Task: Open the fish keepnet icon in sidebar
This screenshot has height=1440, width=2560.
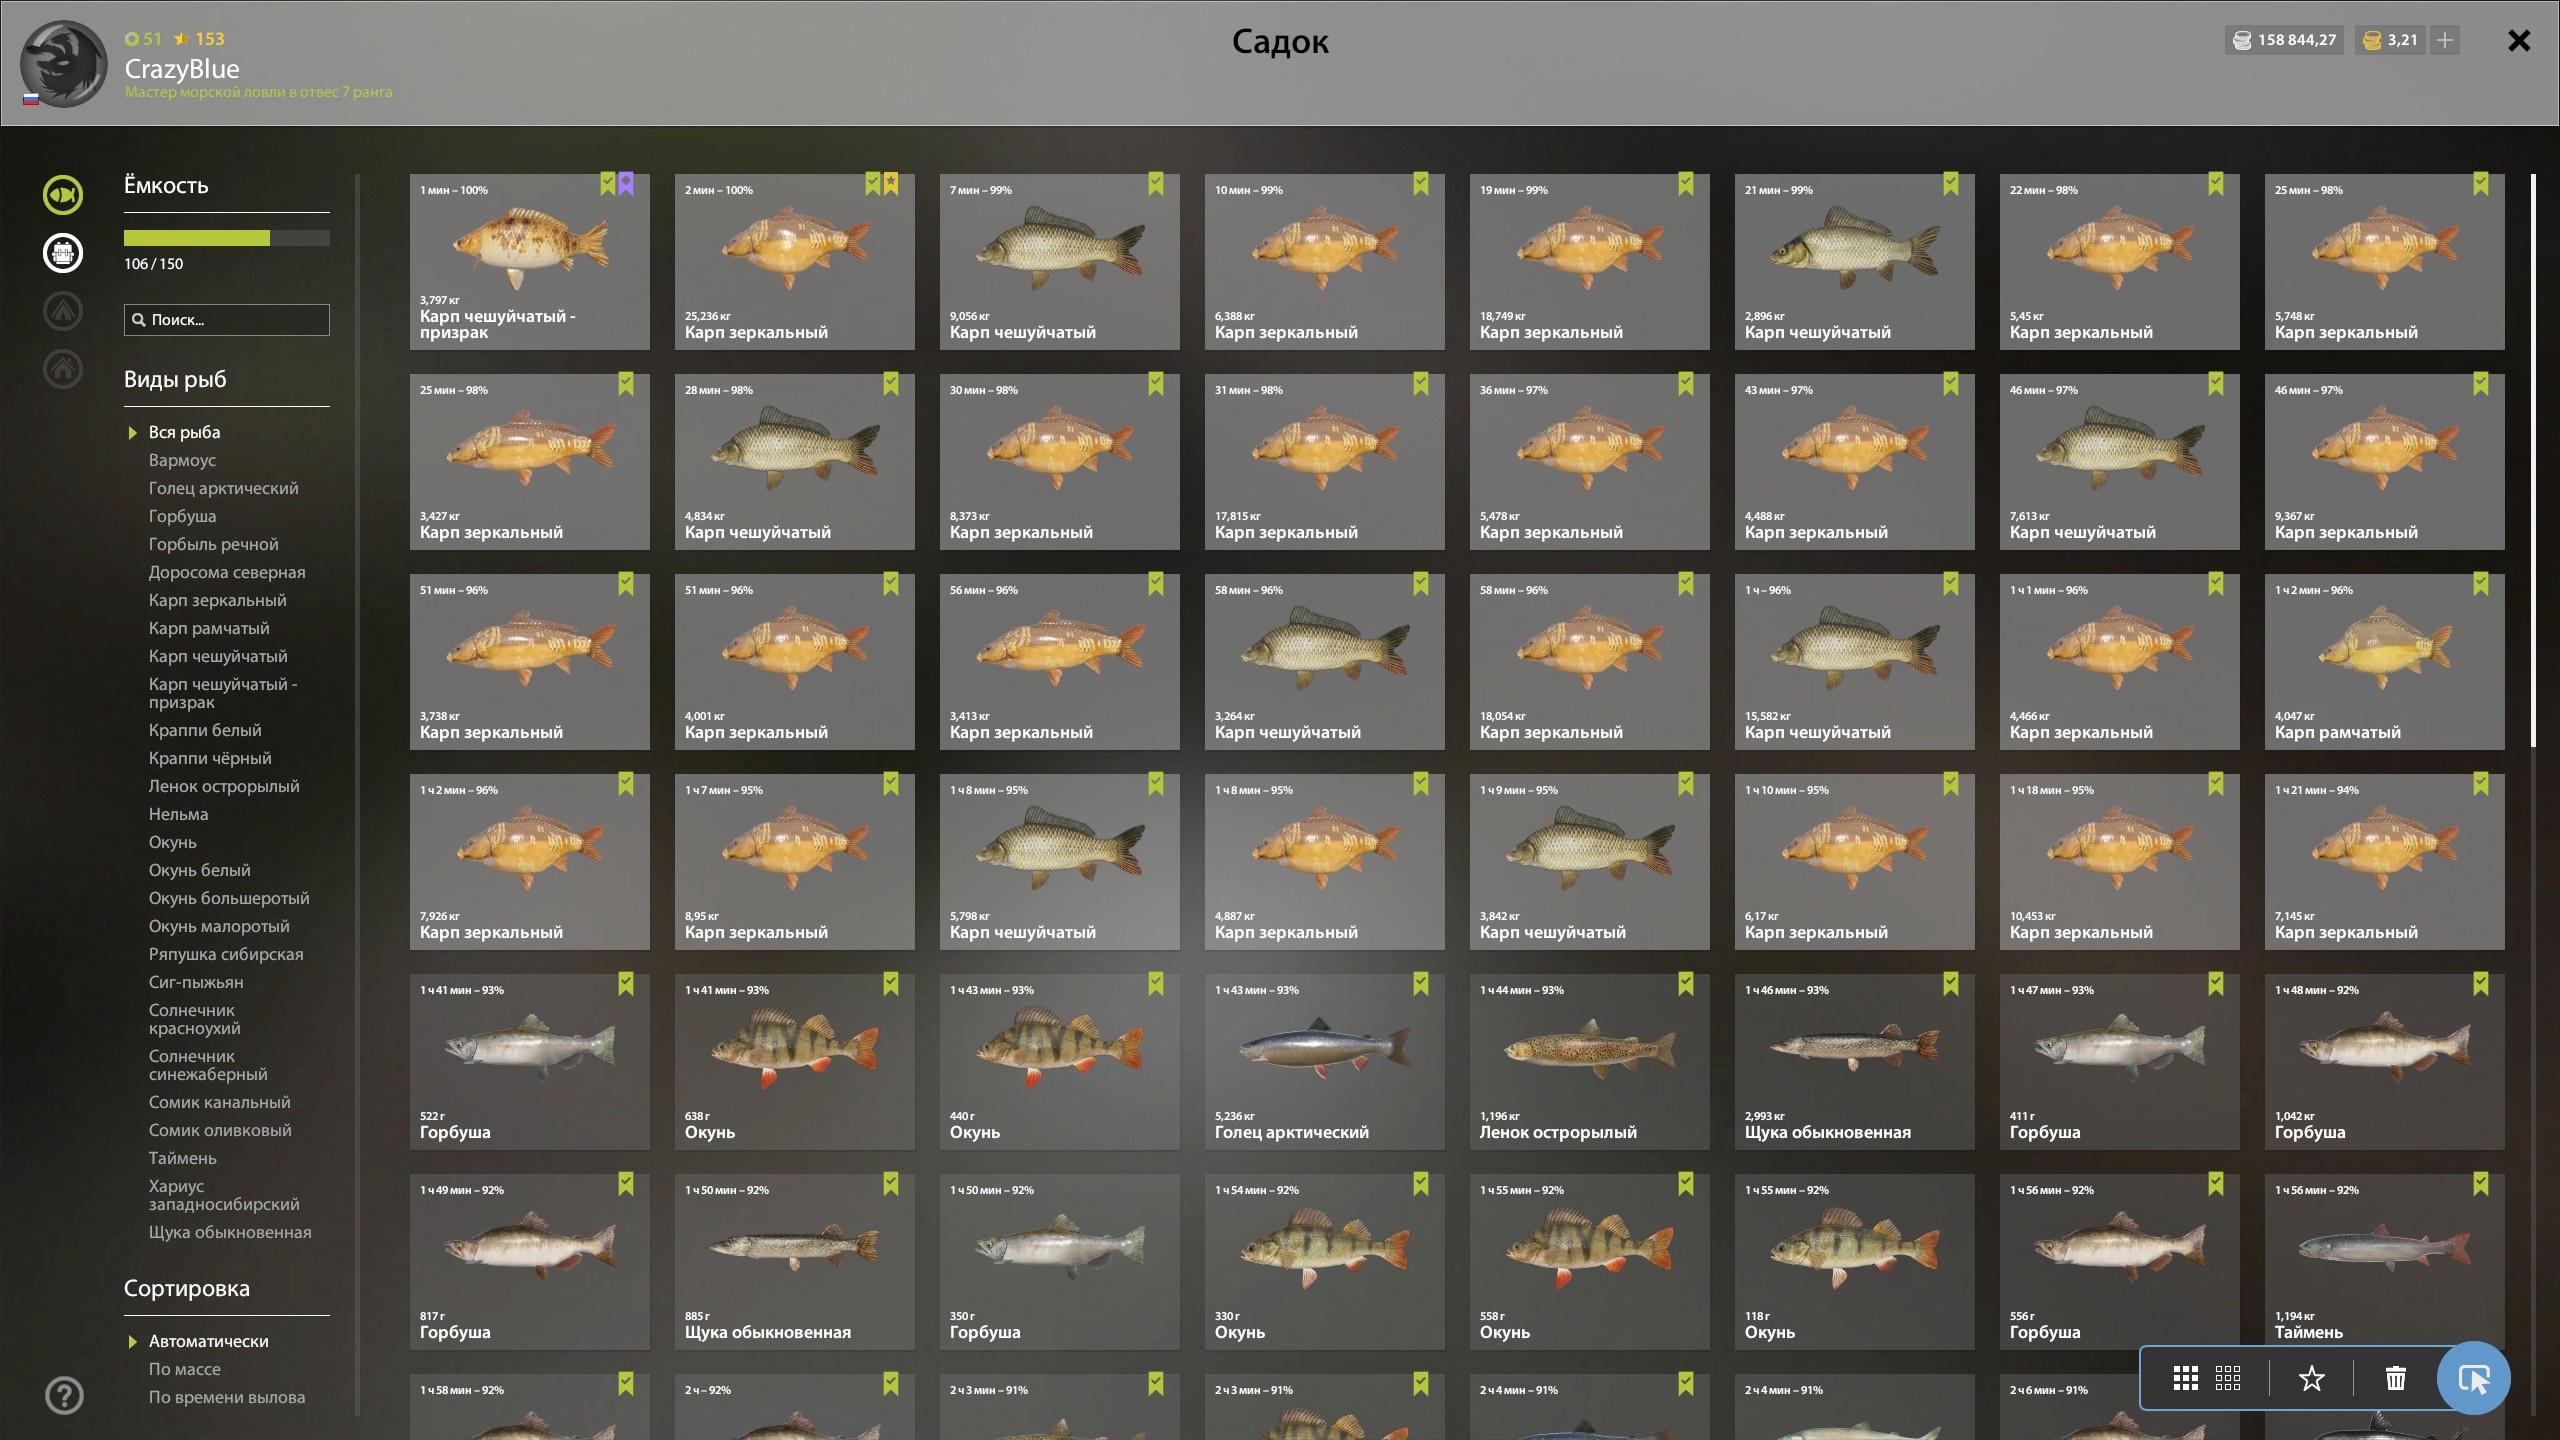Action: pyautogui.click(x=63, y=195)
